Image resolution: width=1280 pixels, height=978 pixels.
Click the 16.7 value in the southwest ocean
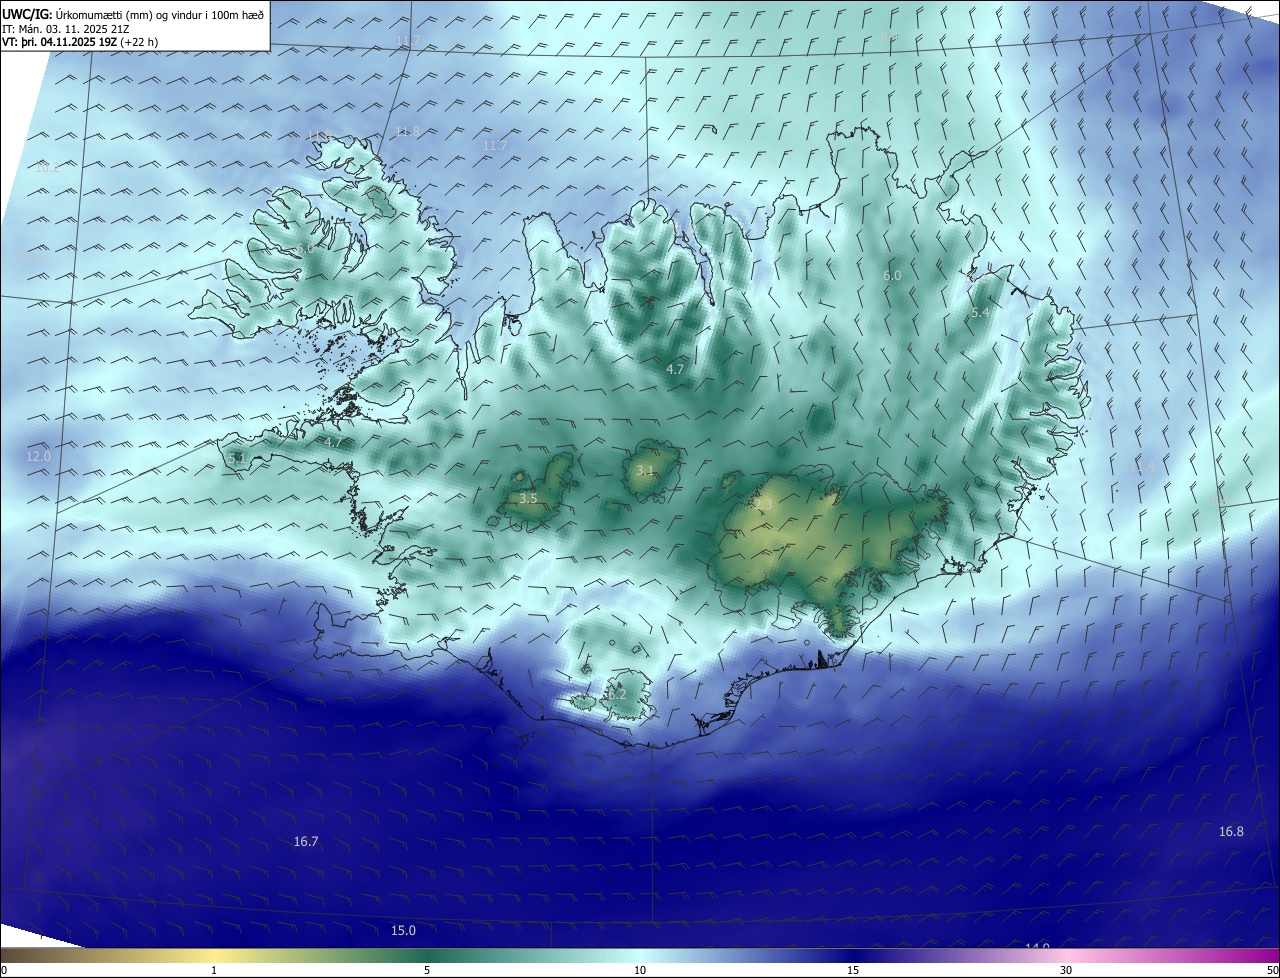(x=306, y=842)
